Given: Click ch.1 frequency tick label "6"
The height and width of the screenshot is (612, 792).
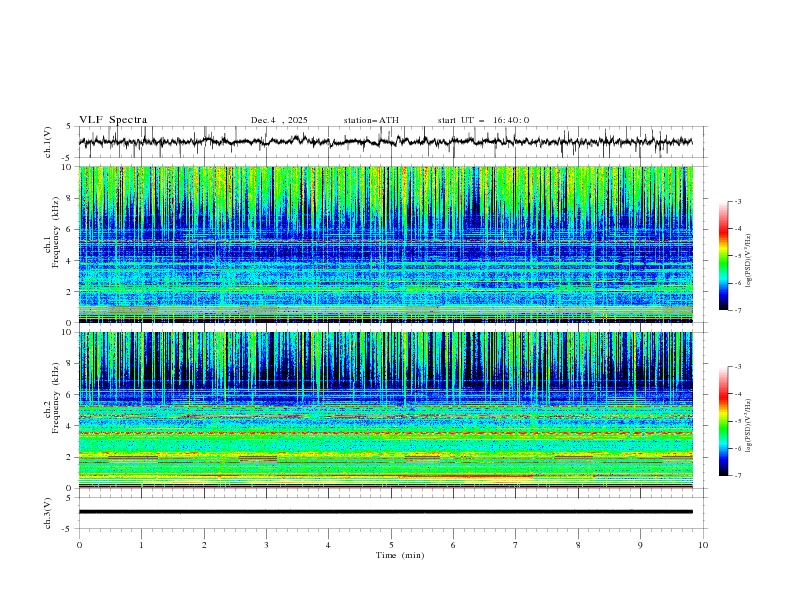Looking at the screenshot, I should (70, 230).
